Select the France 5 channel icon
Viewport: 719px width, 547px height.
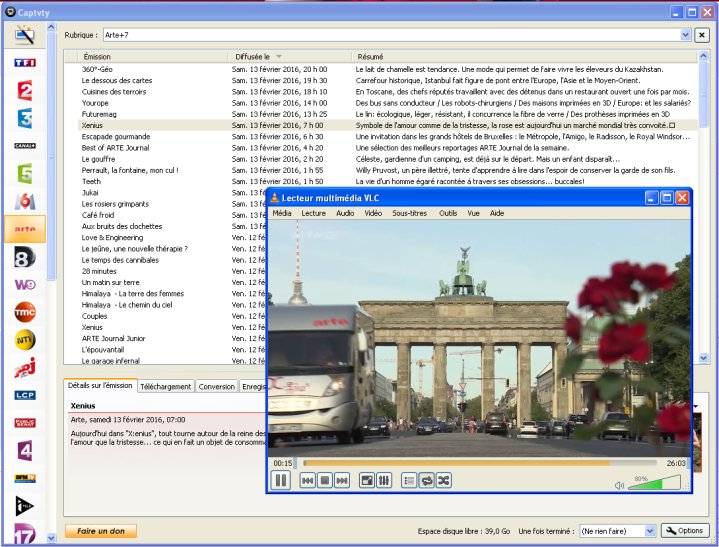pos(25,173)
